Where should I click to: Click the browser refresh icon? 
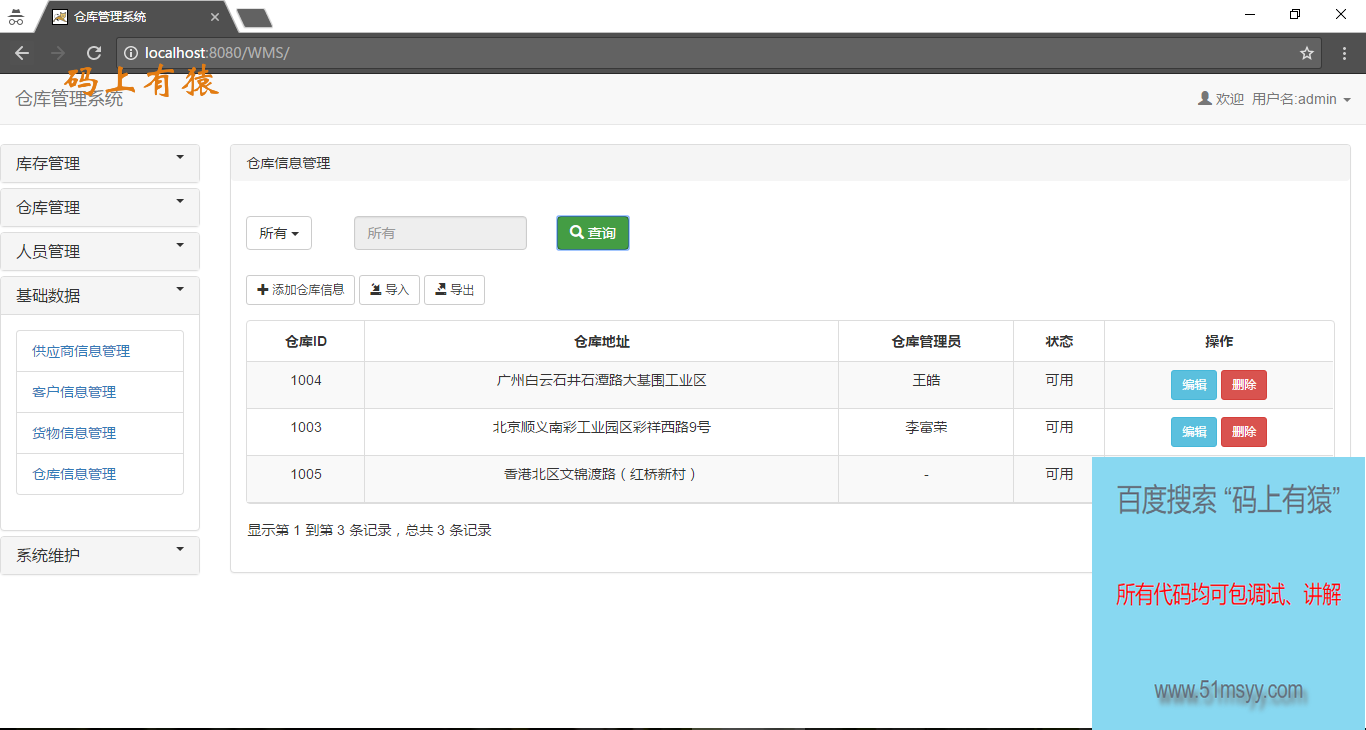pyautogui.click(x=93, y=53)
